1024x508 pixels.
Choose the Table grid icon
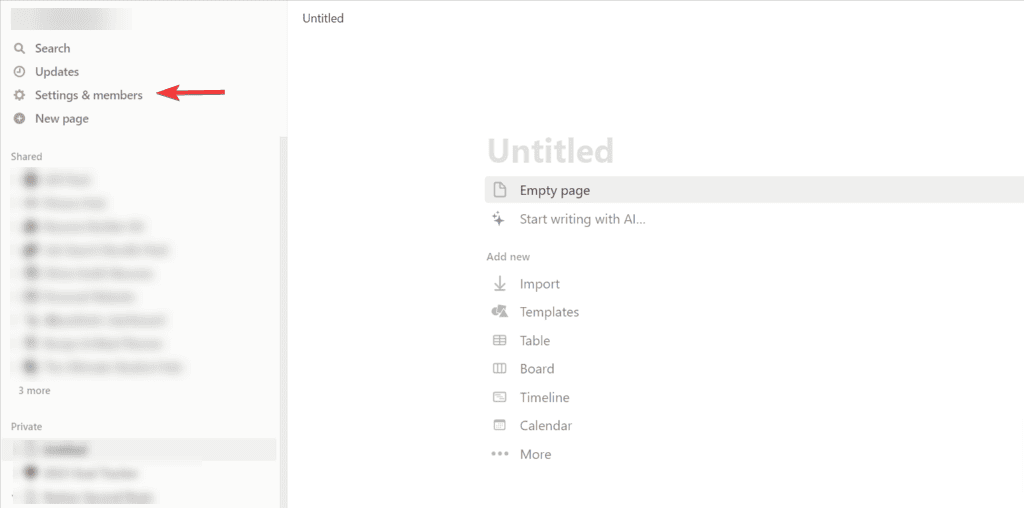pyautogui.click(x=500, y=341)
